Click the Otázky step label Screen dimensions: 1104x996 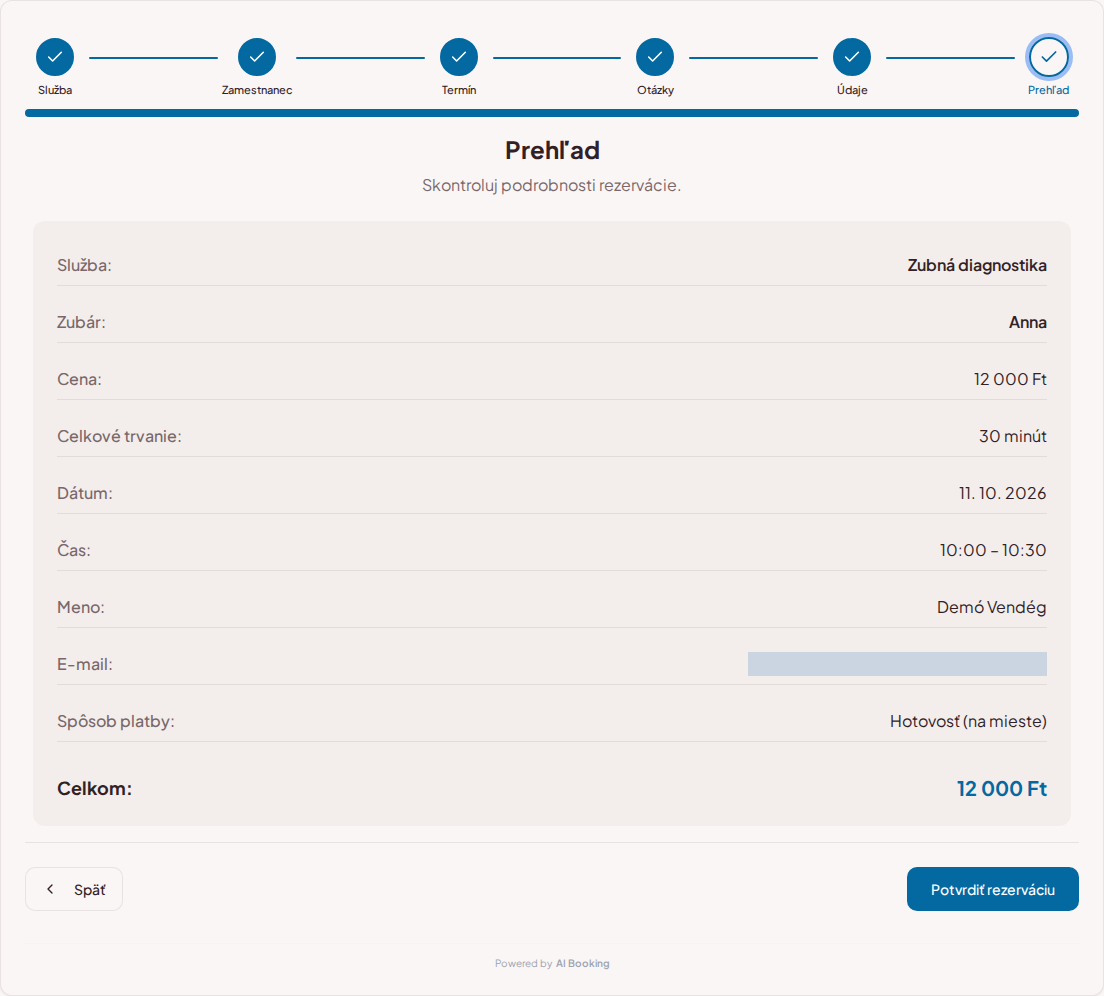(x=656, y=90)
